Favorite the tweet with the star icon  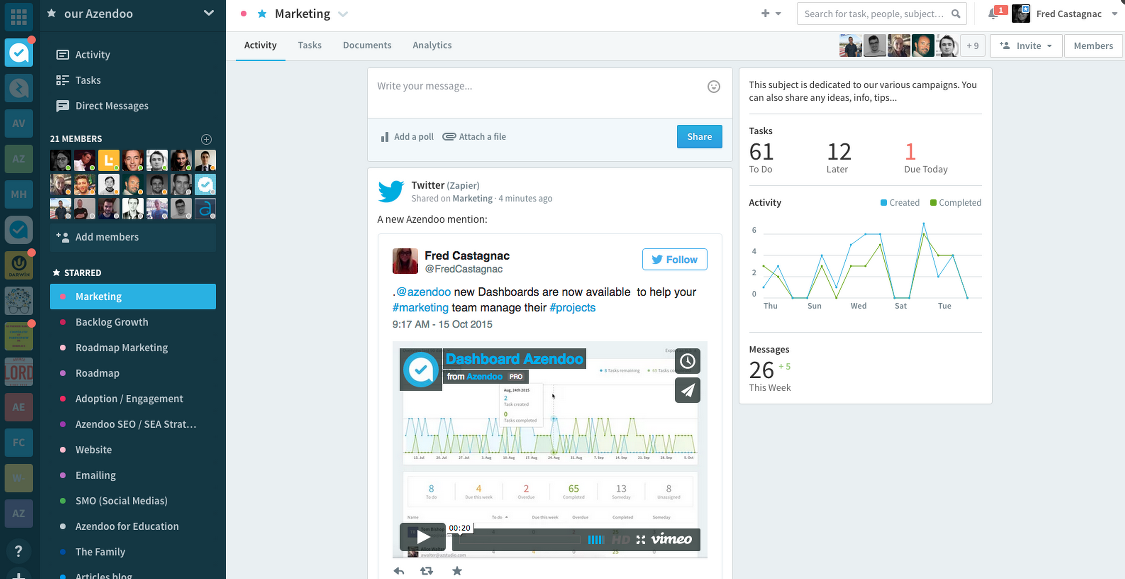[x=457, y=571]
